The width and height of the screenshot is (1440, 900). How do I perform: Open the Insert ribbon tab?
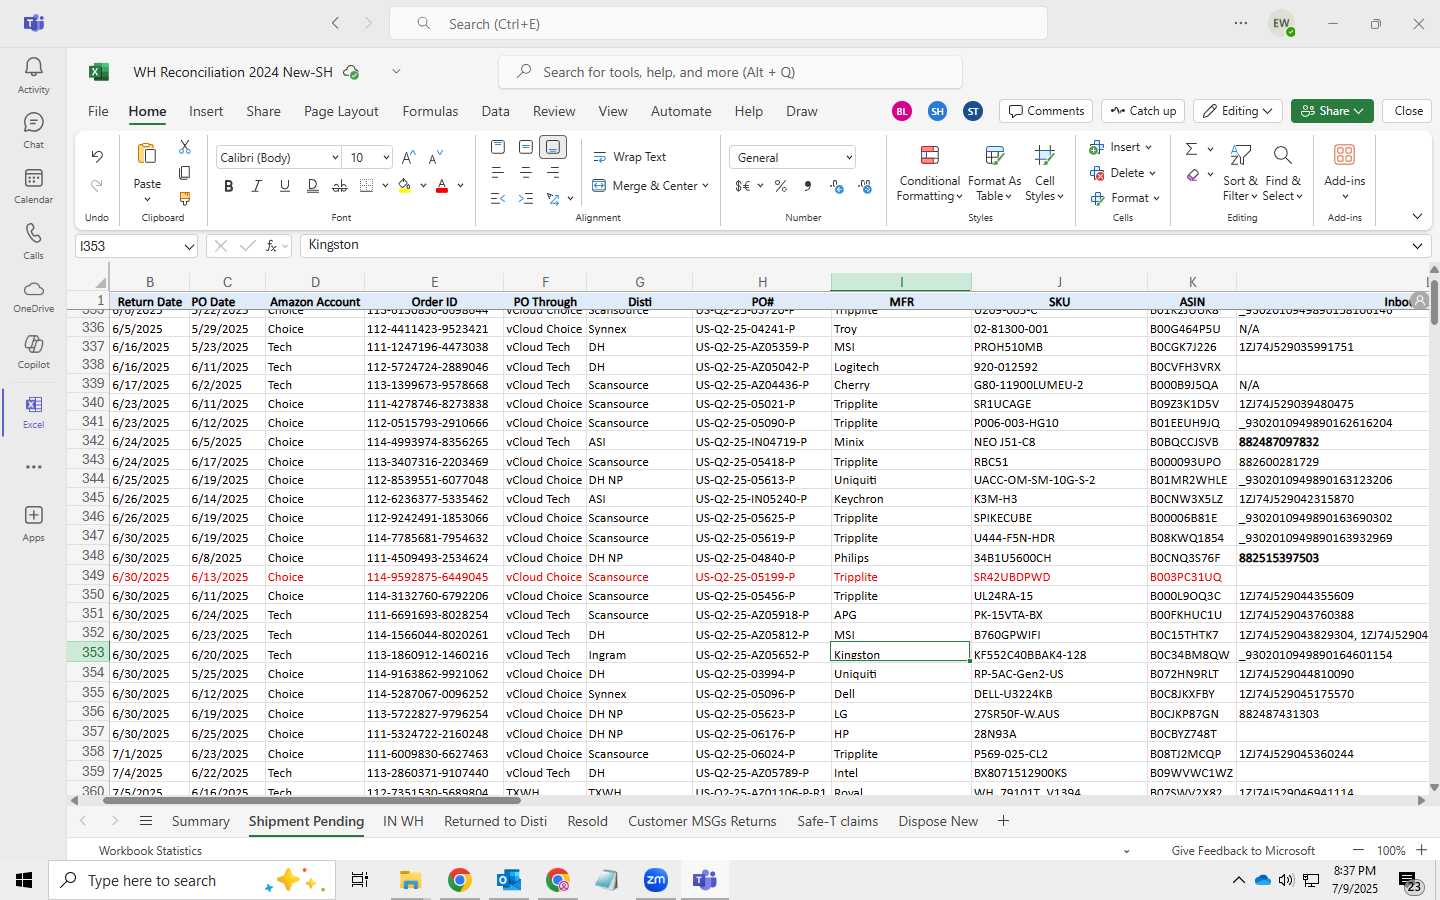point(206,111)
